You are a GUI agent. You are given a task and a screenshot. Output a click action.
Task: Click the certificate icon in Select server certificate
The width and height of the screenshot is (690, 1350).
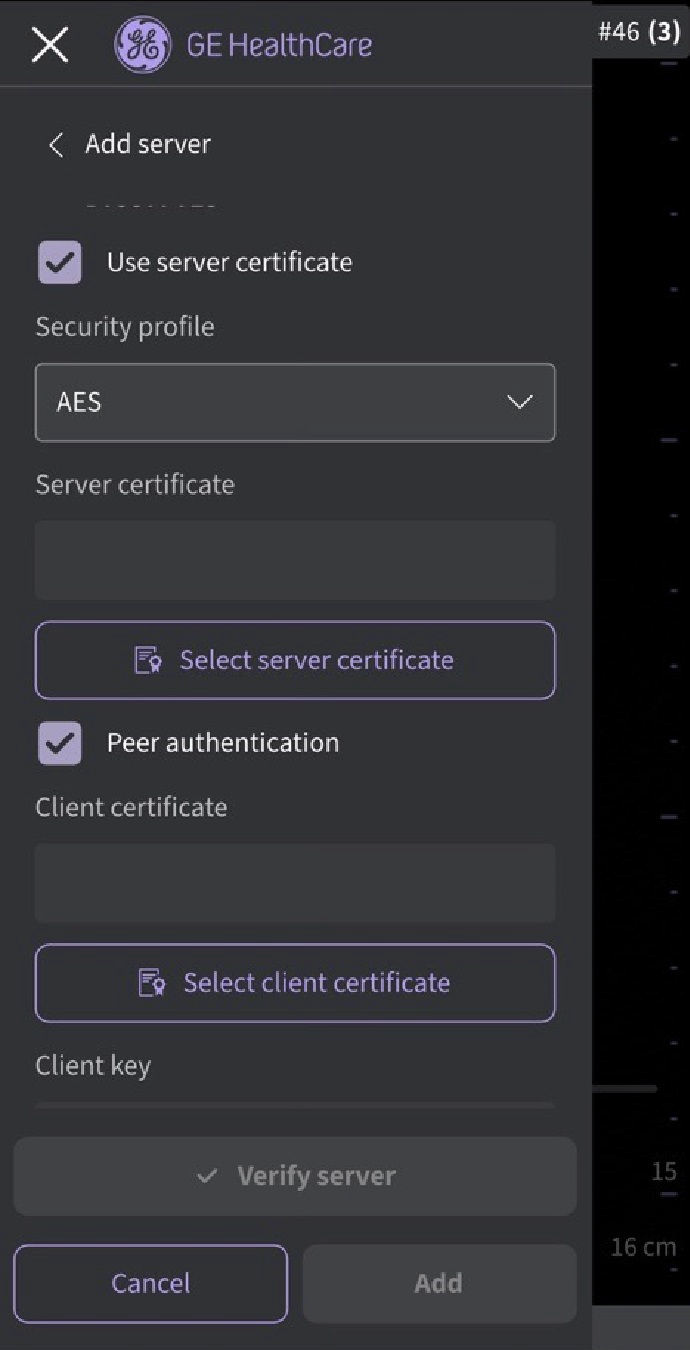tap(148, 660)
